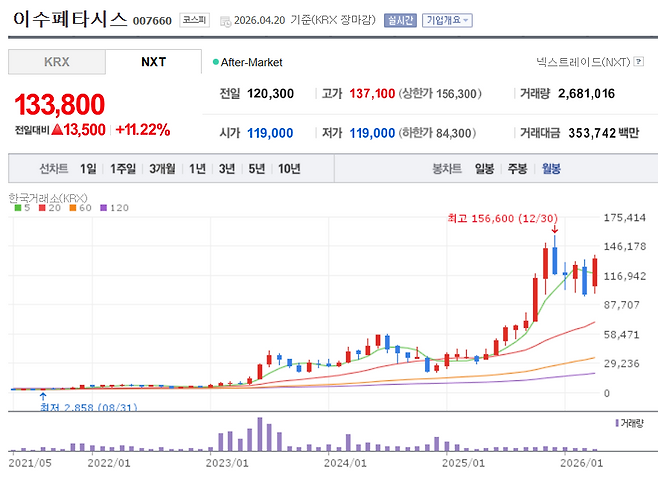Image resolution: width=658 pixels, height=486 pixels.
Task: Click the 거래량 legend square
Action: pyautogui.click(x=619, y=424)
